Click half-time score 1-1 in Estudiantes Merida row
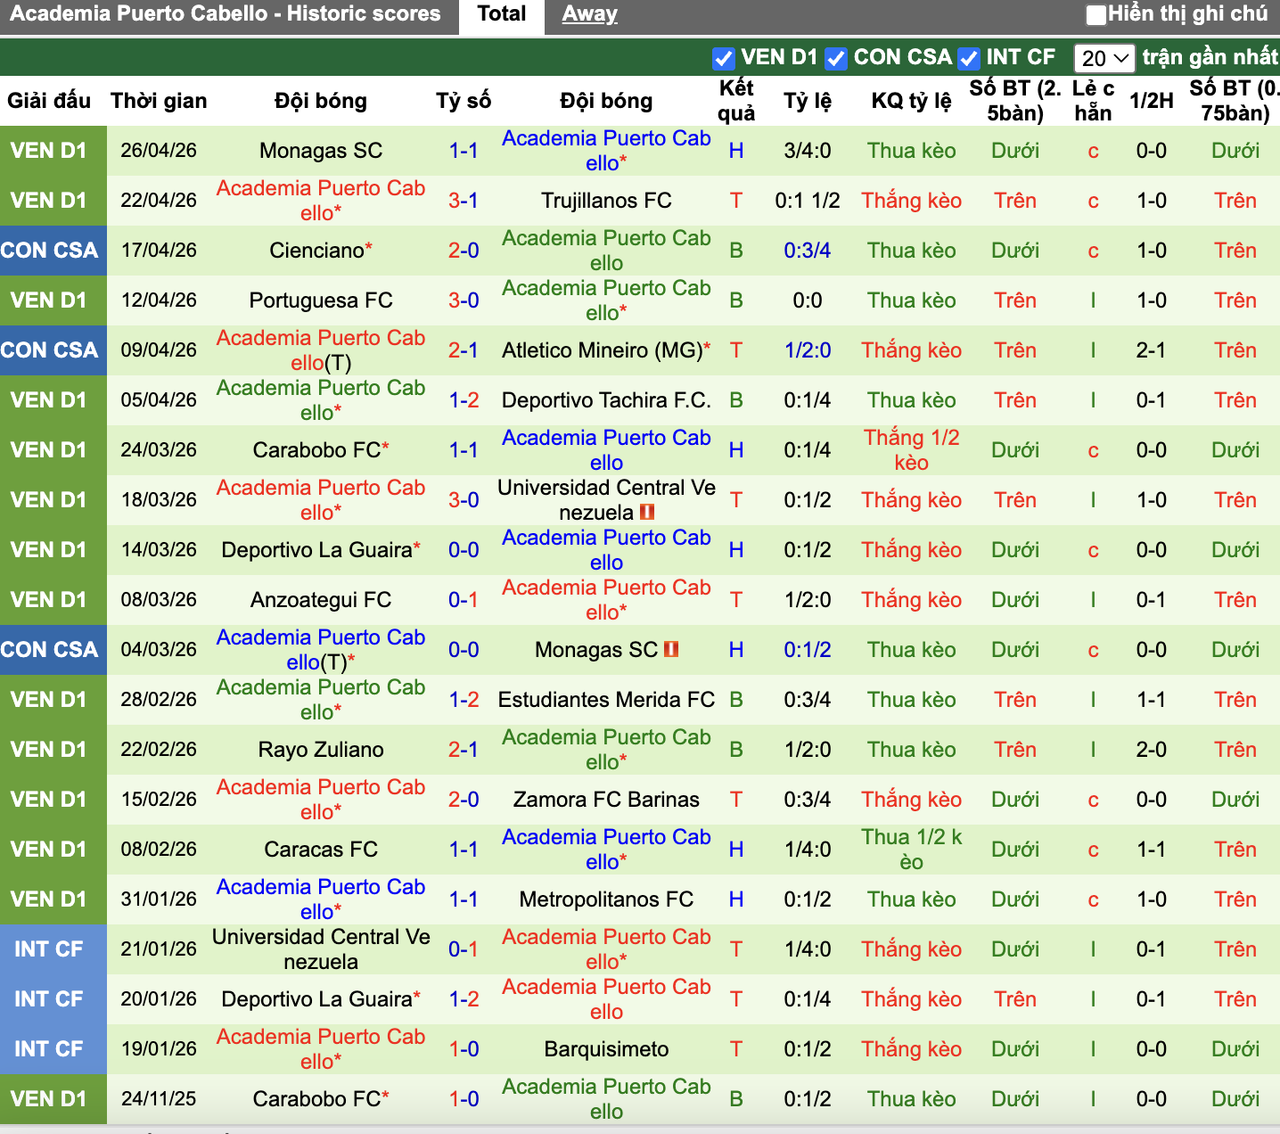Viewport: 1280px width, 1134px height. (x=1151, y=700)
